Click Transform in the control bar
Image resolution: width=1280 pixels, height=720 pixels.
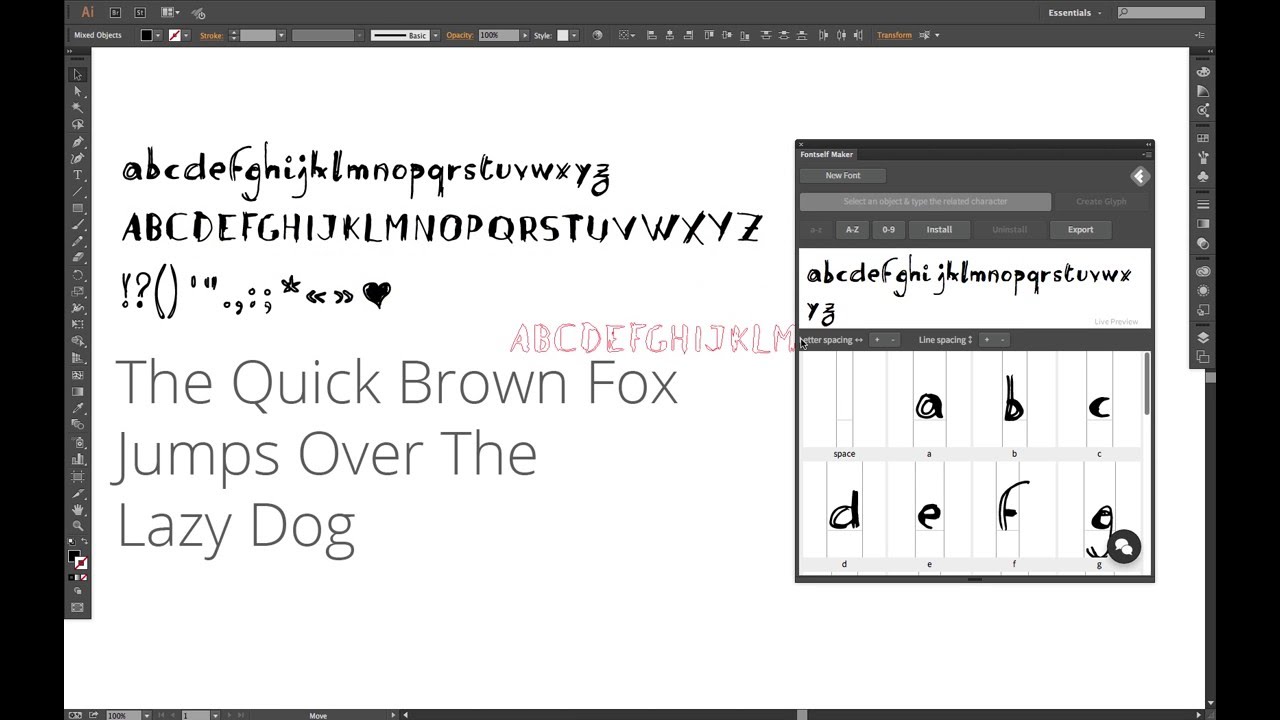point(894,35)
